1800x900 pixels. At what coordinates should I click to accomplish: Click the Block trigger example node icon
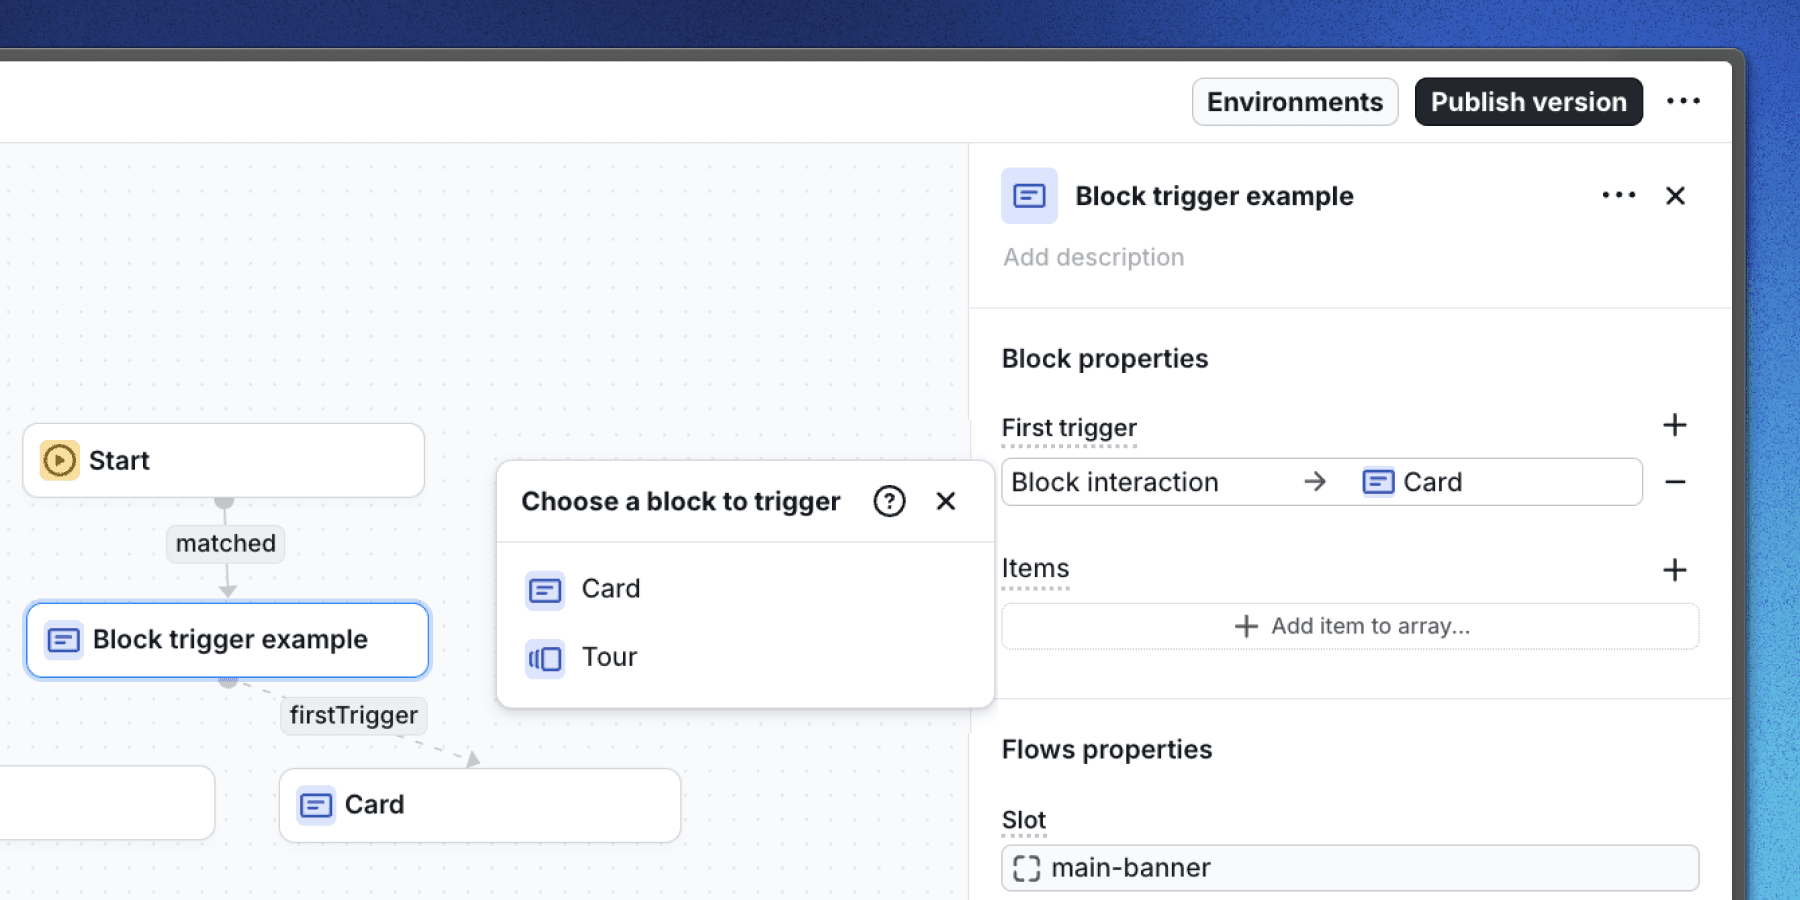[x=63, y=640]
